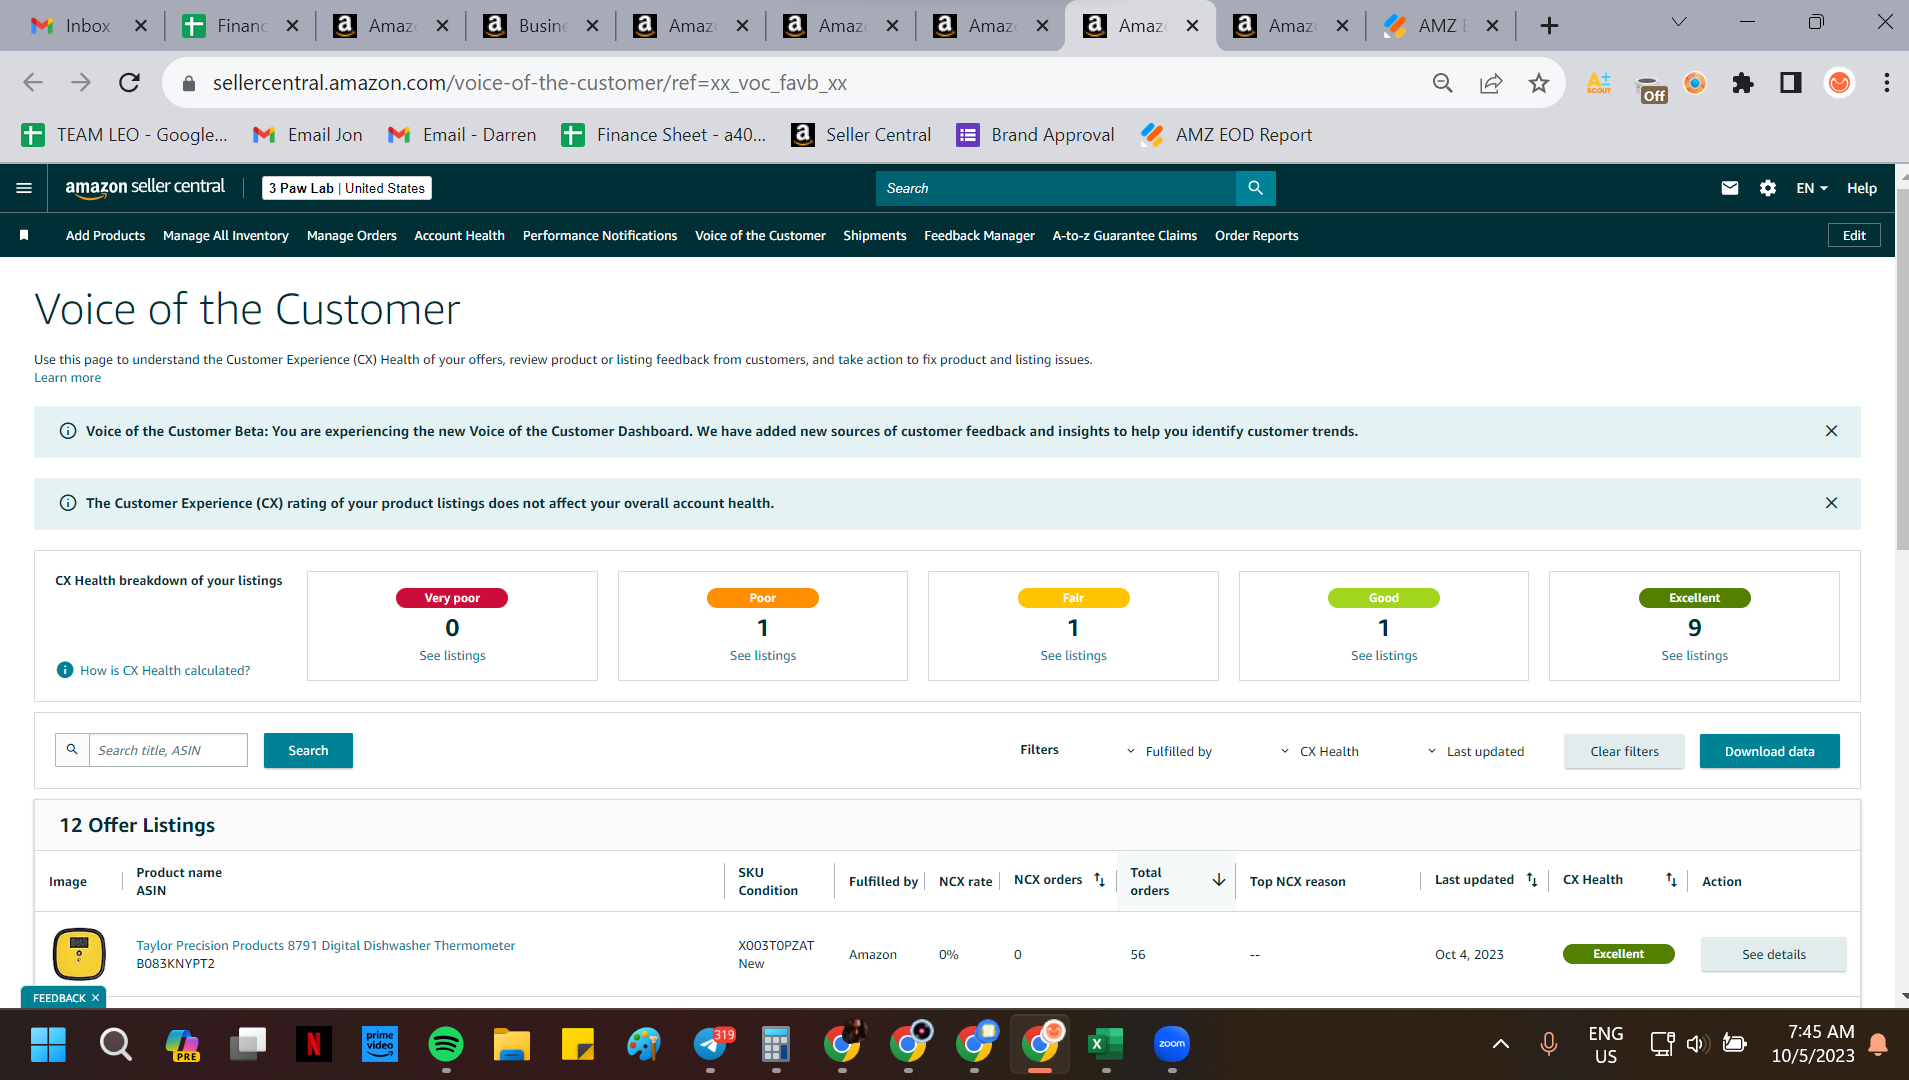Image resolution: width=1909 pixels, height=1080 pixels.
Task: Open the browser zoom magnifier icon
Action: click(1442, 83)
